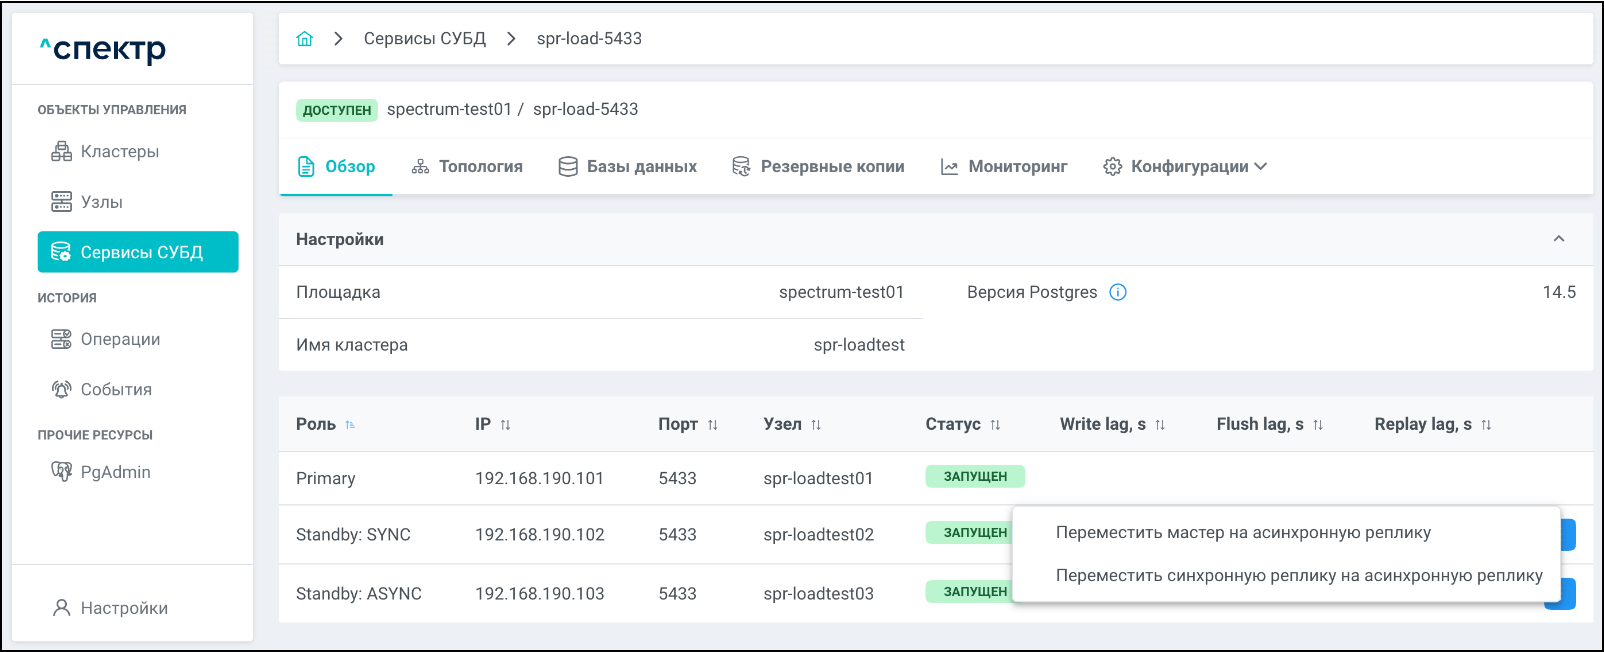The width and height of the screenshot is (1604, 652).
Task: Open Кластеры in the sidebar
Action: point(119,152)
